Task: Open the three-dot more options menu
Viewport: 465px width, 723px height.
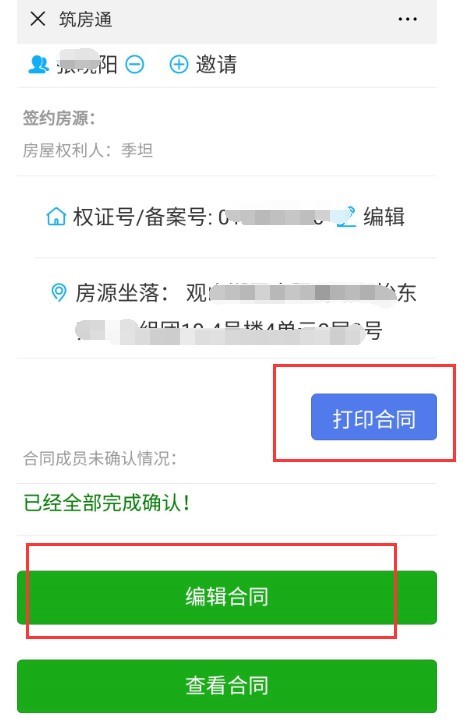Action: (407, 19)
